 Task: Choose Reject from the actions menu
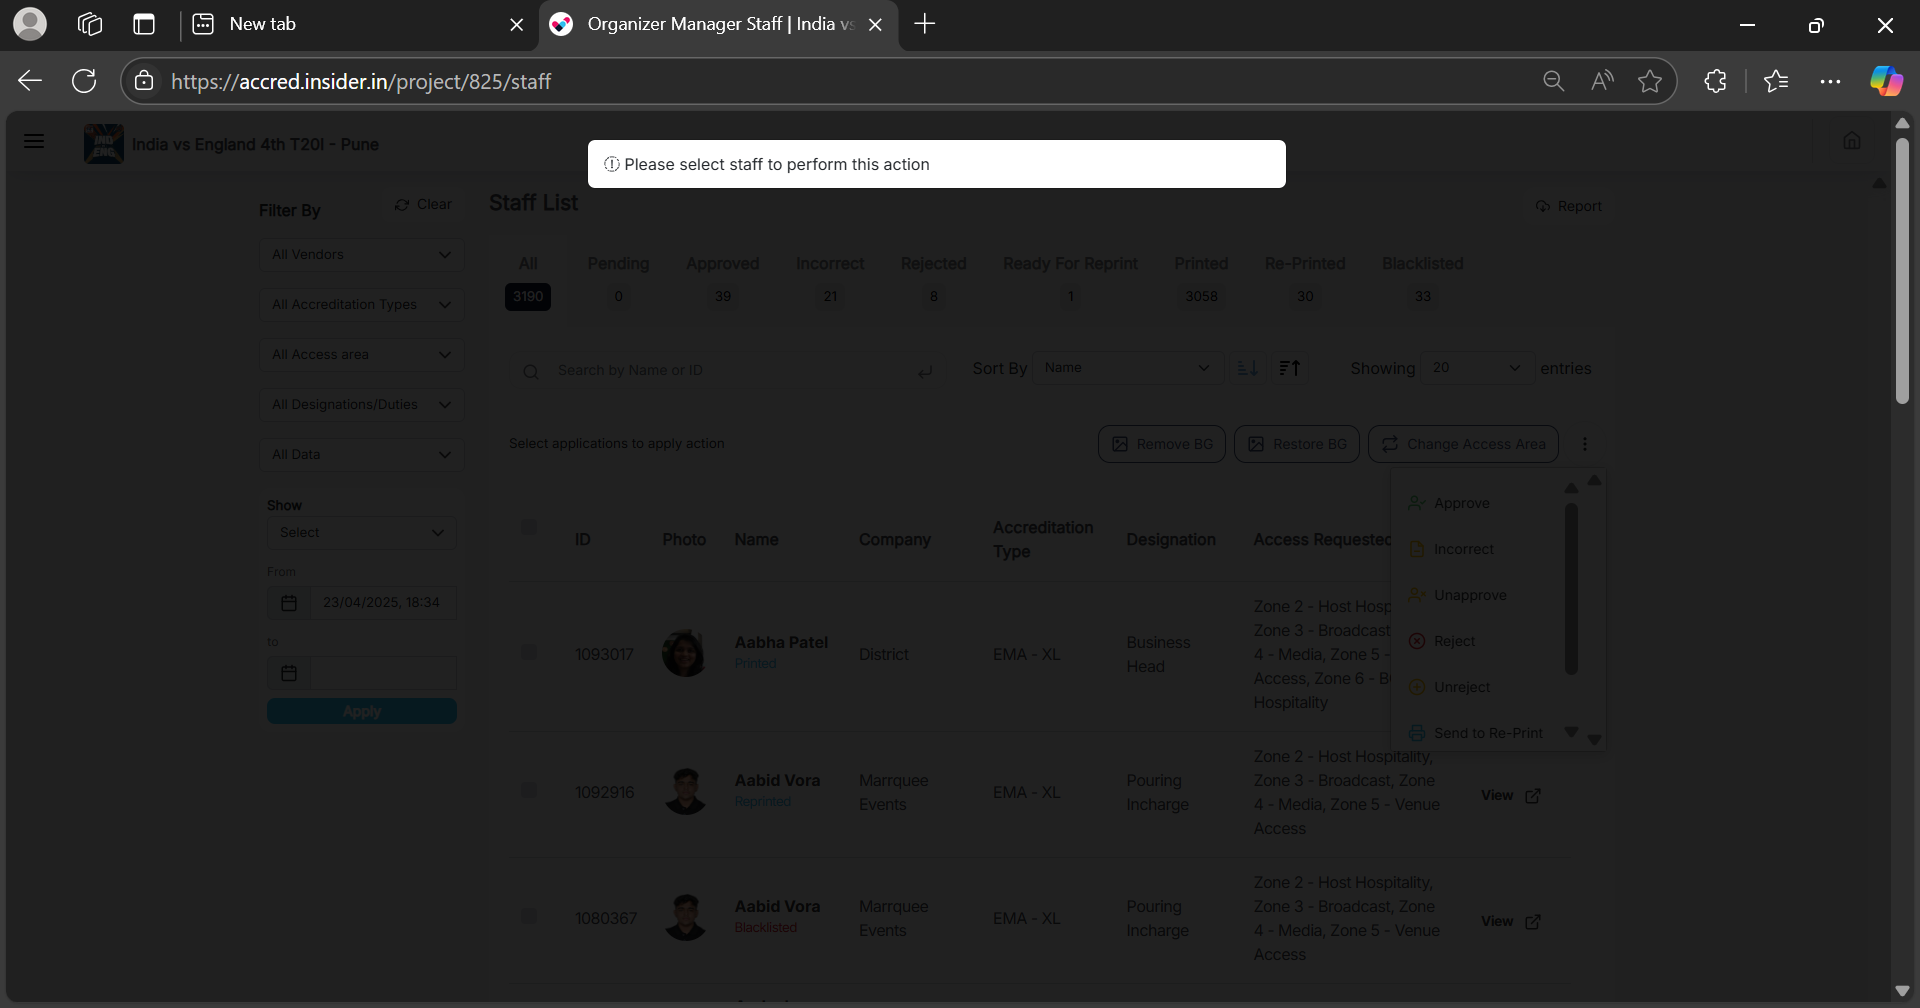click(x=1453, y=641)
